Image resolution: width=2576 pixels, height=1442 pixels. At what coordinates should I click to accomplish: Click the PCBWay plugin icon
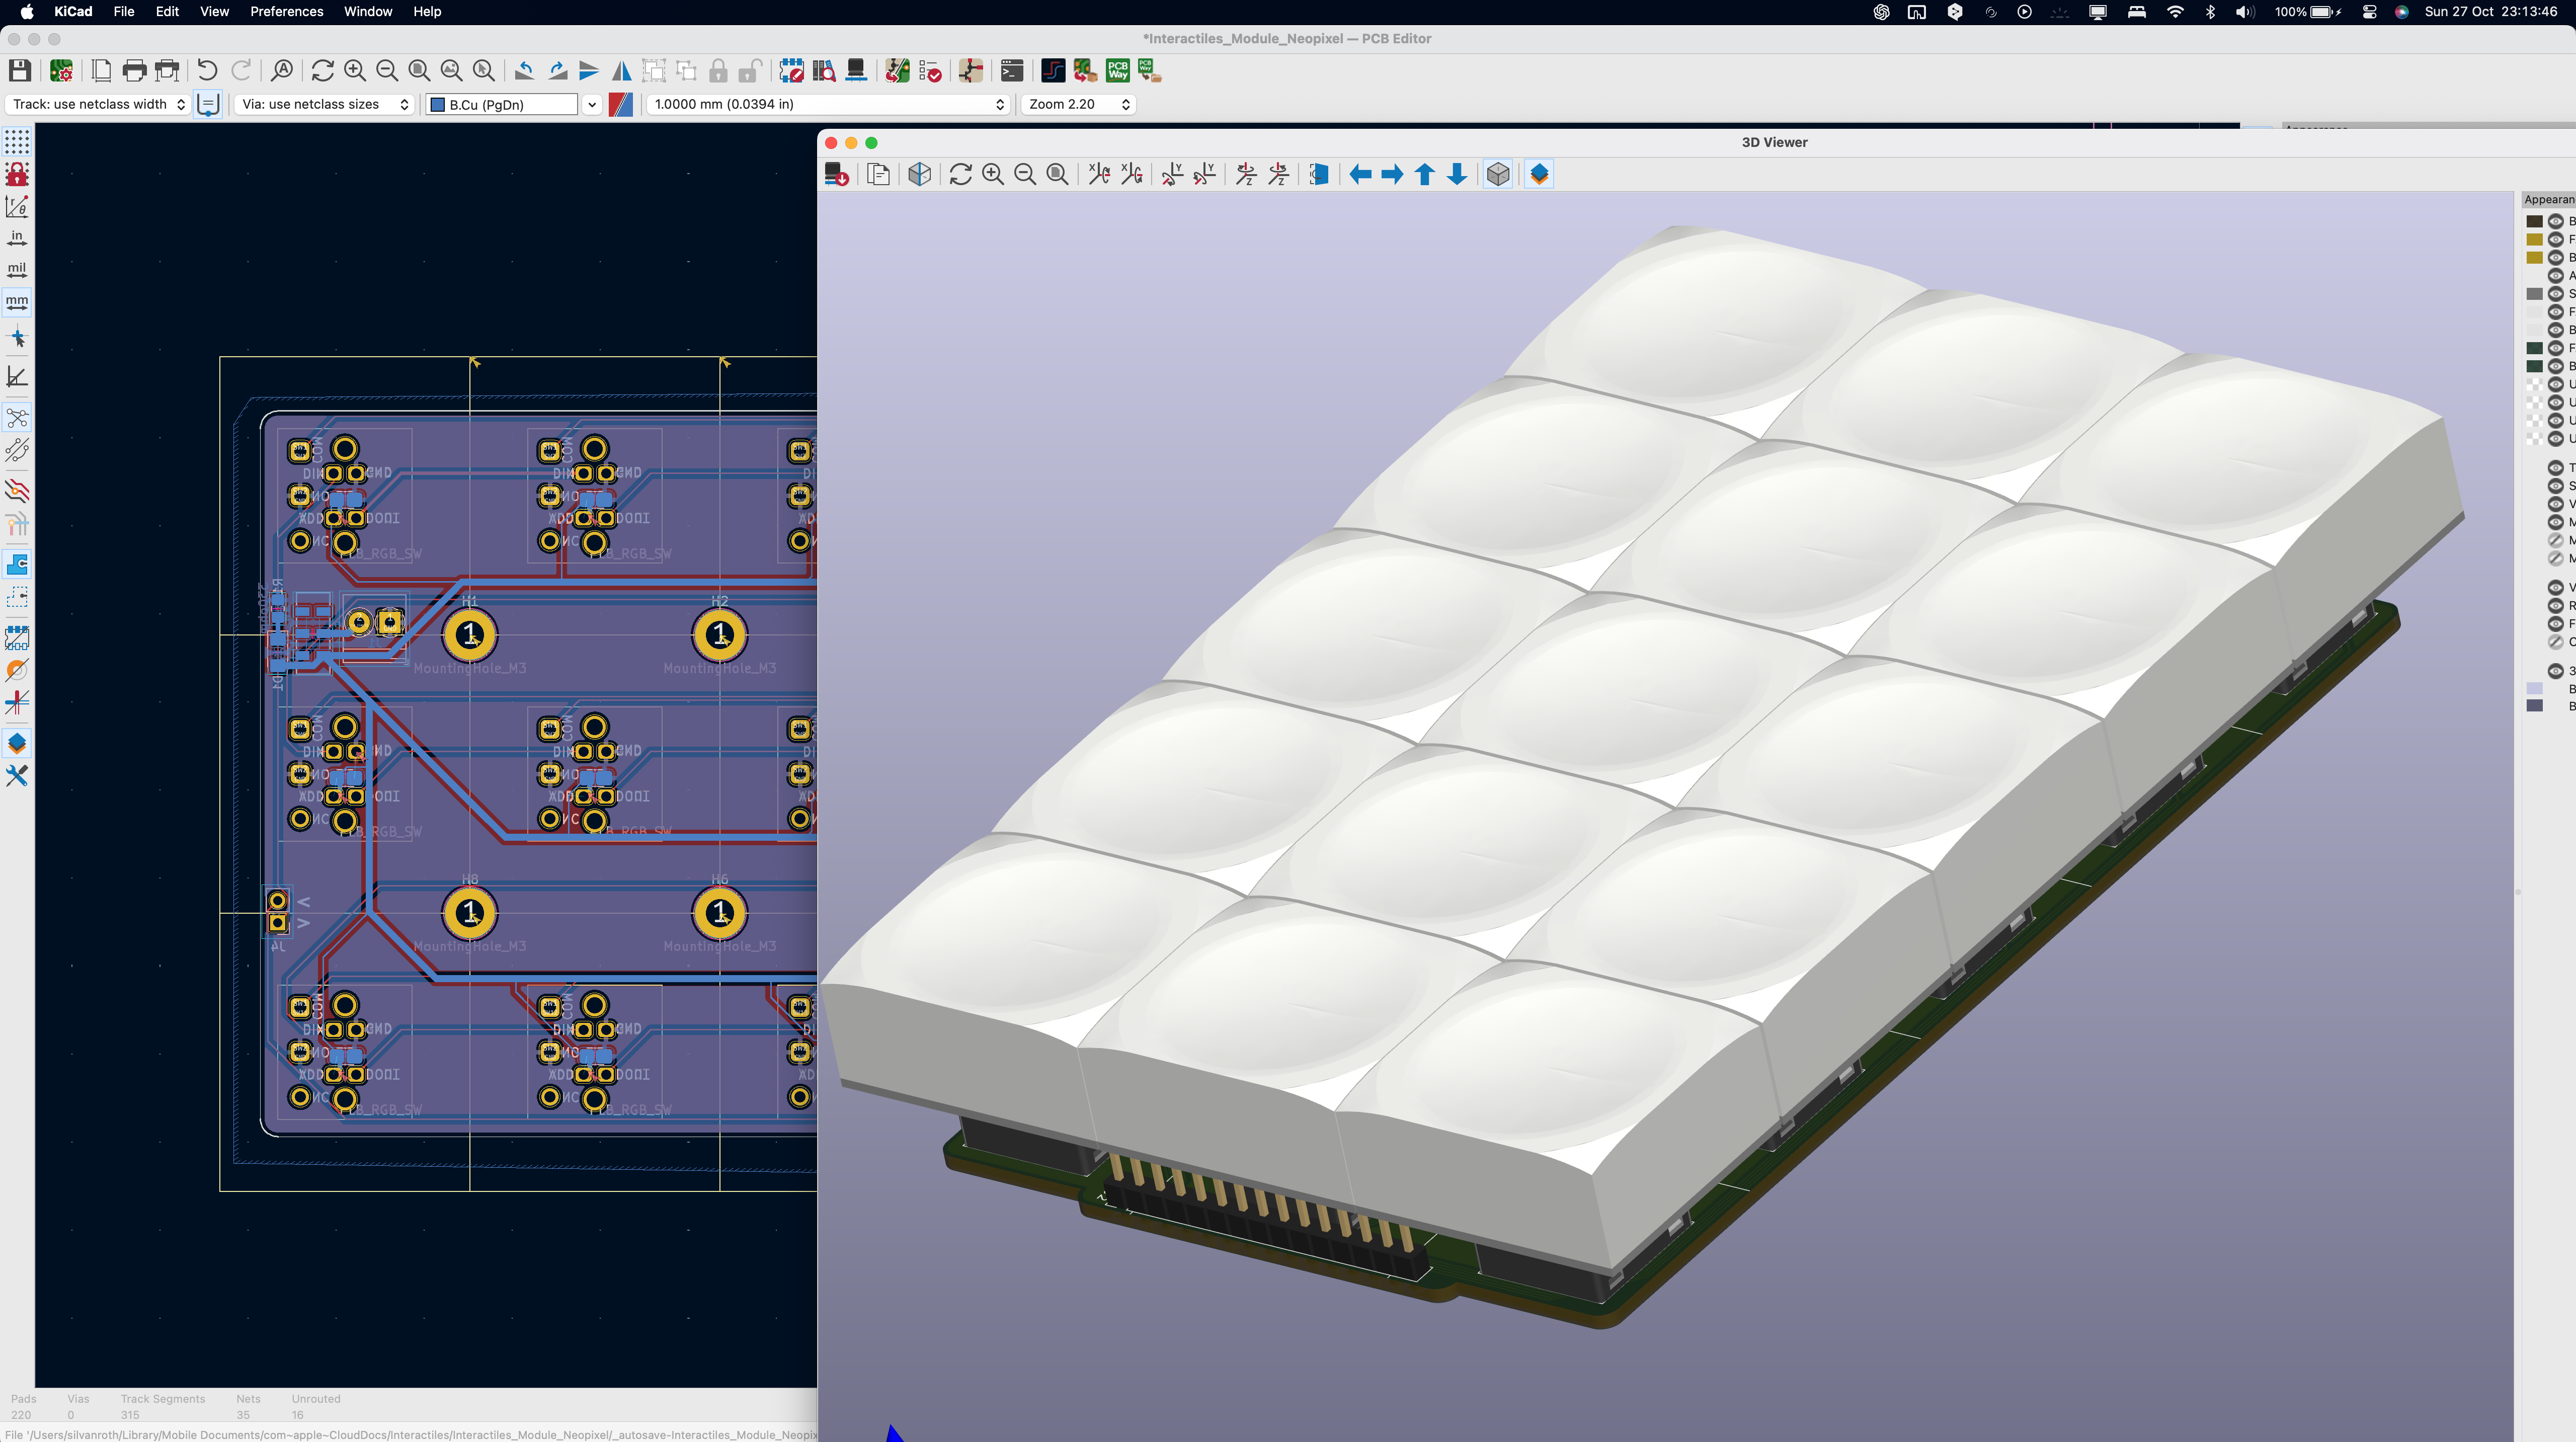pos(1117,70)
